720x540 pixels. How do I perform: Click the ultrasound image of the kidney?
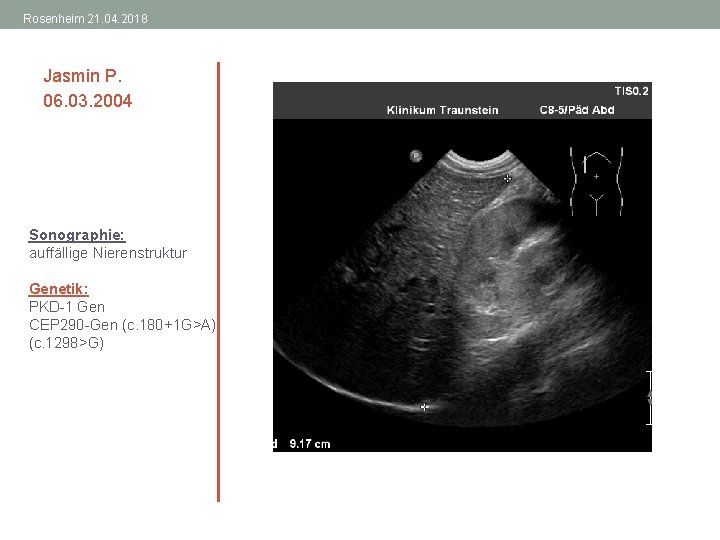(462, 267)
